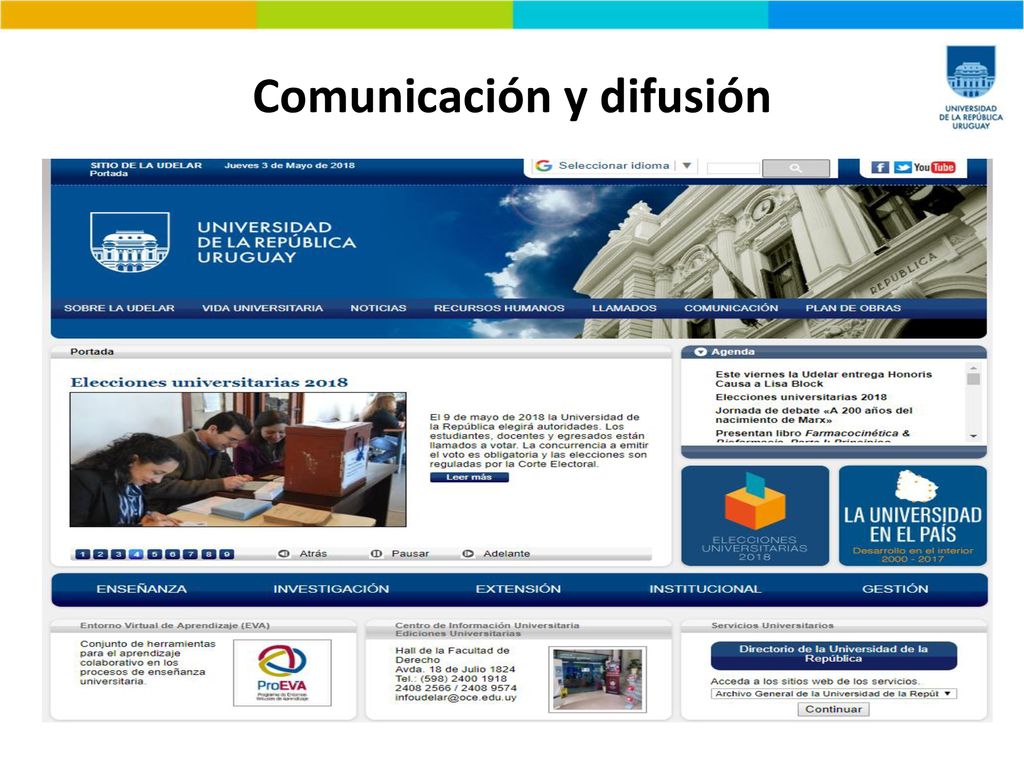Screen dimensions: 1024x768
Task: Click the infoudelar@oce.edu.uy email text
Action: point(456,697)
